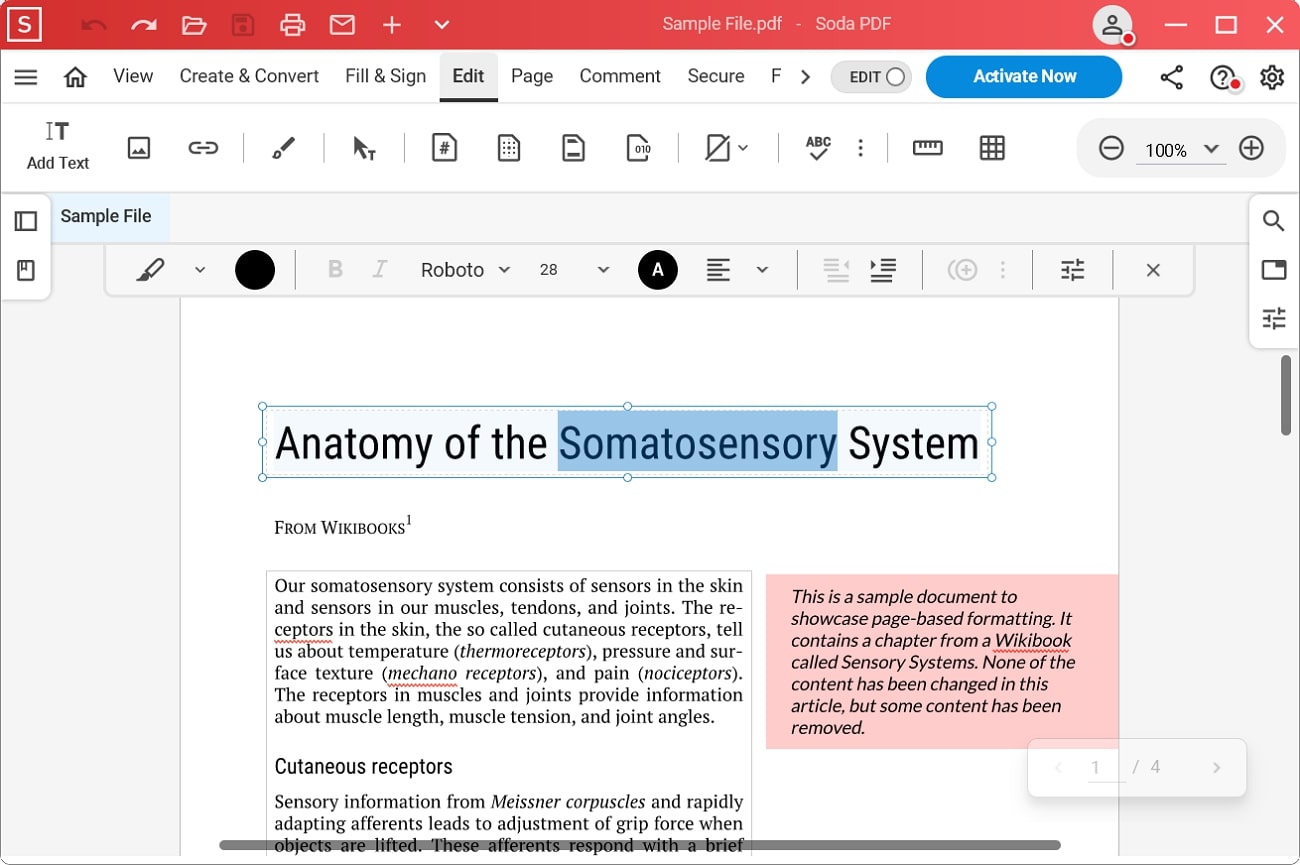Share the document via share icon
The image size is (1300, 865).
pos(1172,77)
